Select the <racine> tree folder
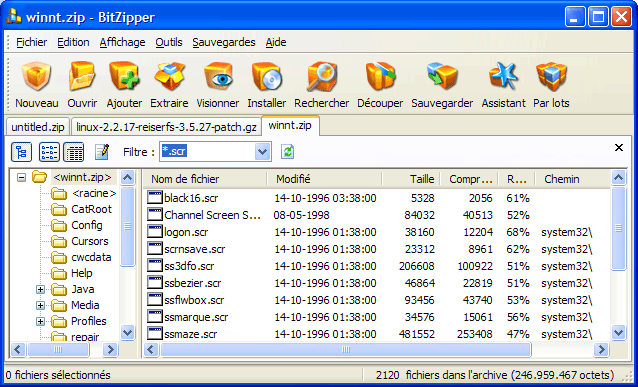The width and height of the screenshot is (638, 387). 94,193
